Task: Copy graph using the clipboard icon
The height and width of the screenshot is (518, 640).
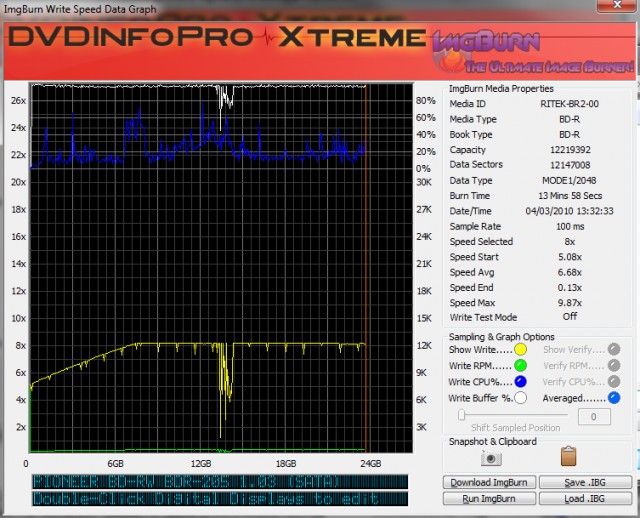Action: [x=569, y=456]
